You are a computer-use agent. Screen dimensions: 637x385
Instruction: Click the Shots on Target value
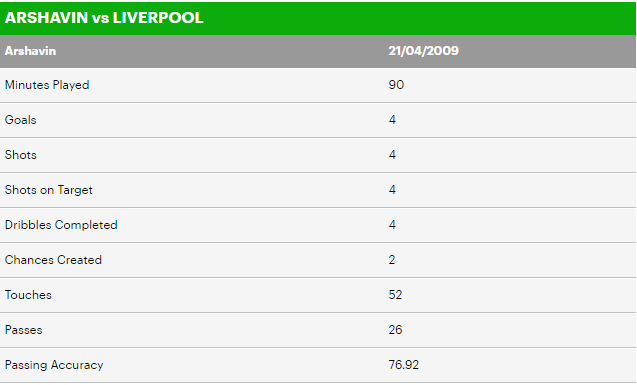pos(392,190)
